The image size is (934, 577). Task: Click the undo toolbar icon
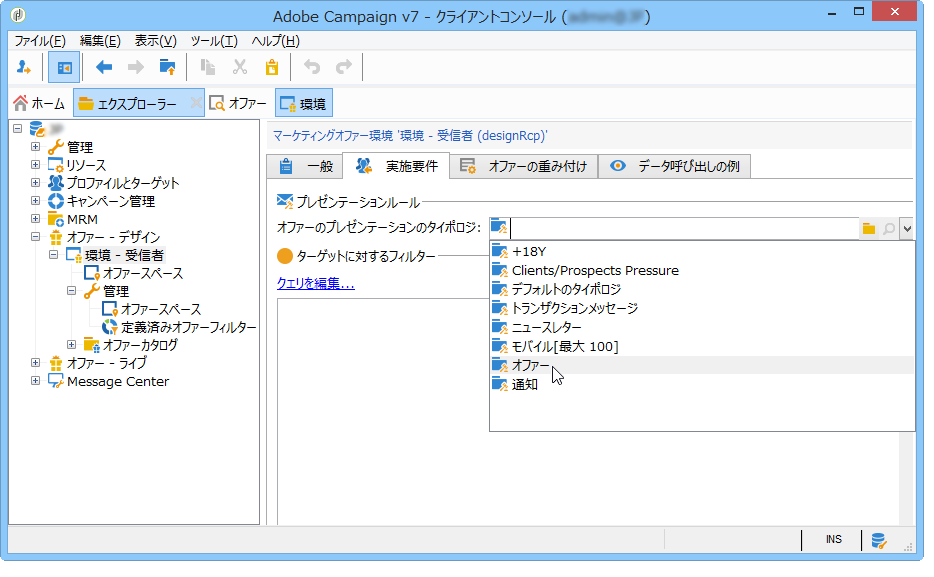312,67
